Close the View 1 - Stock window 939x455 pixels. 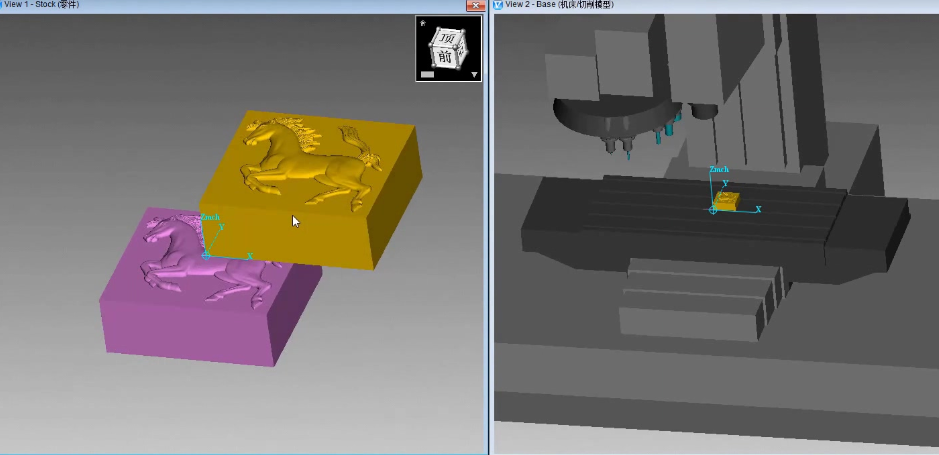[475, 5]
